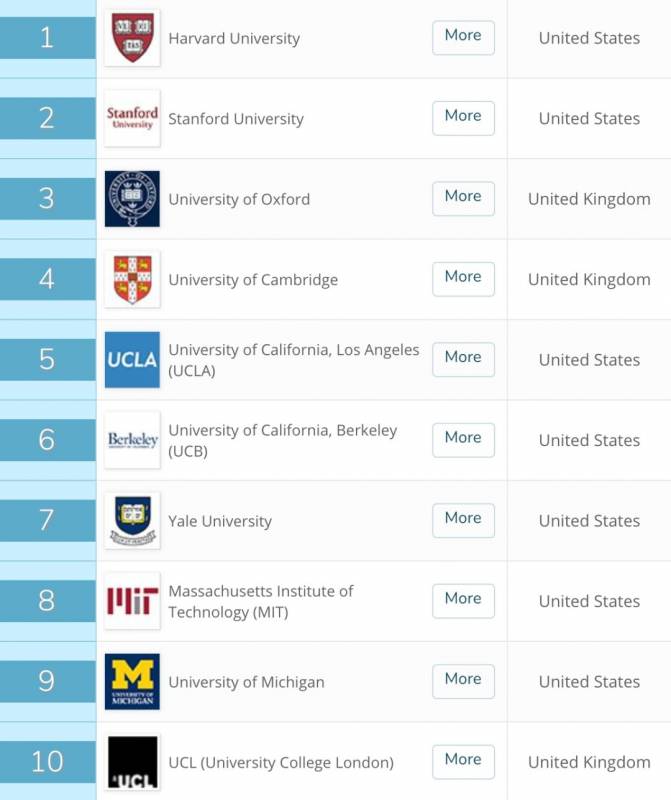Click the Berkeley logo

[132, 440]
